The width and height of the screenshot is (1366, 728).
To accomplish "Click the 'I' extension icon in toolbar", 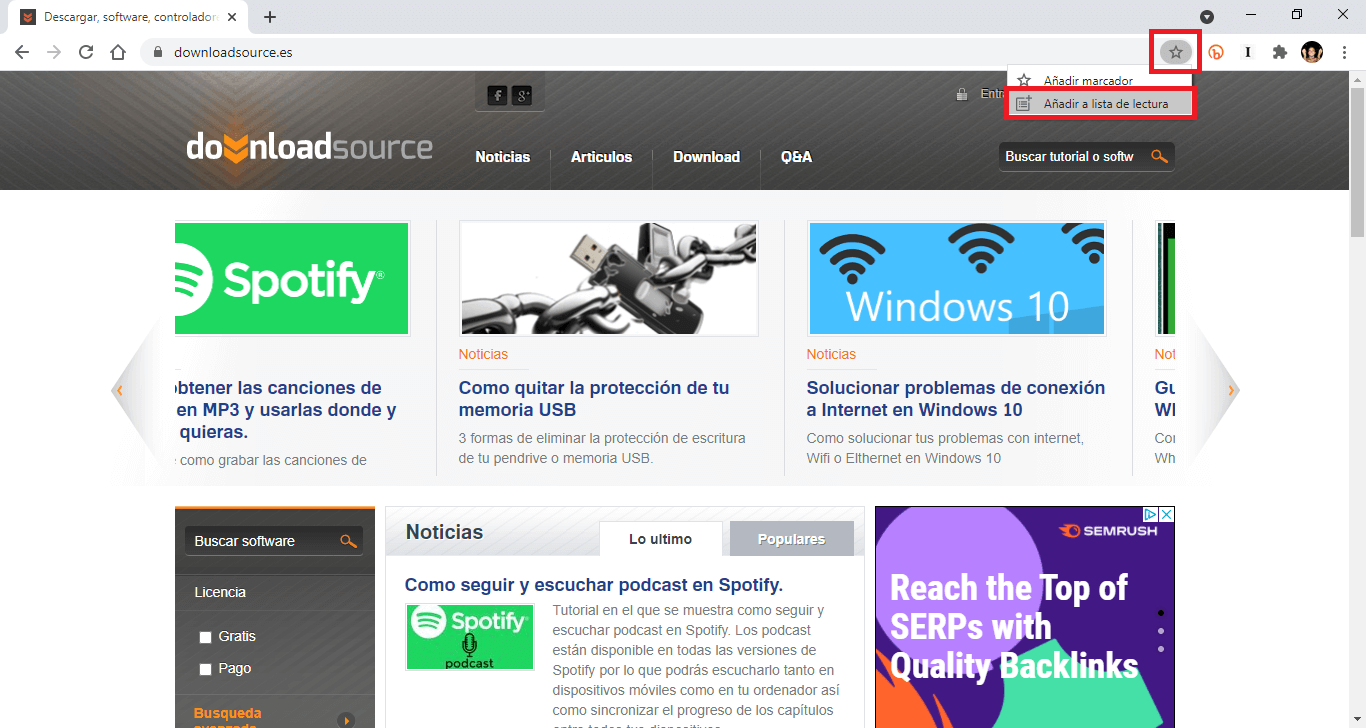I will point(1248,52).
